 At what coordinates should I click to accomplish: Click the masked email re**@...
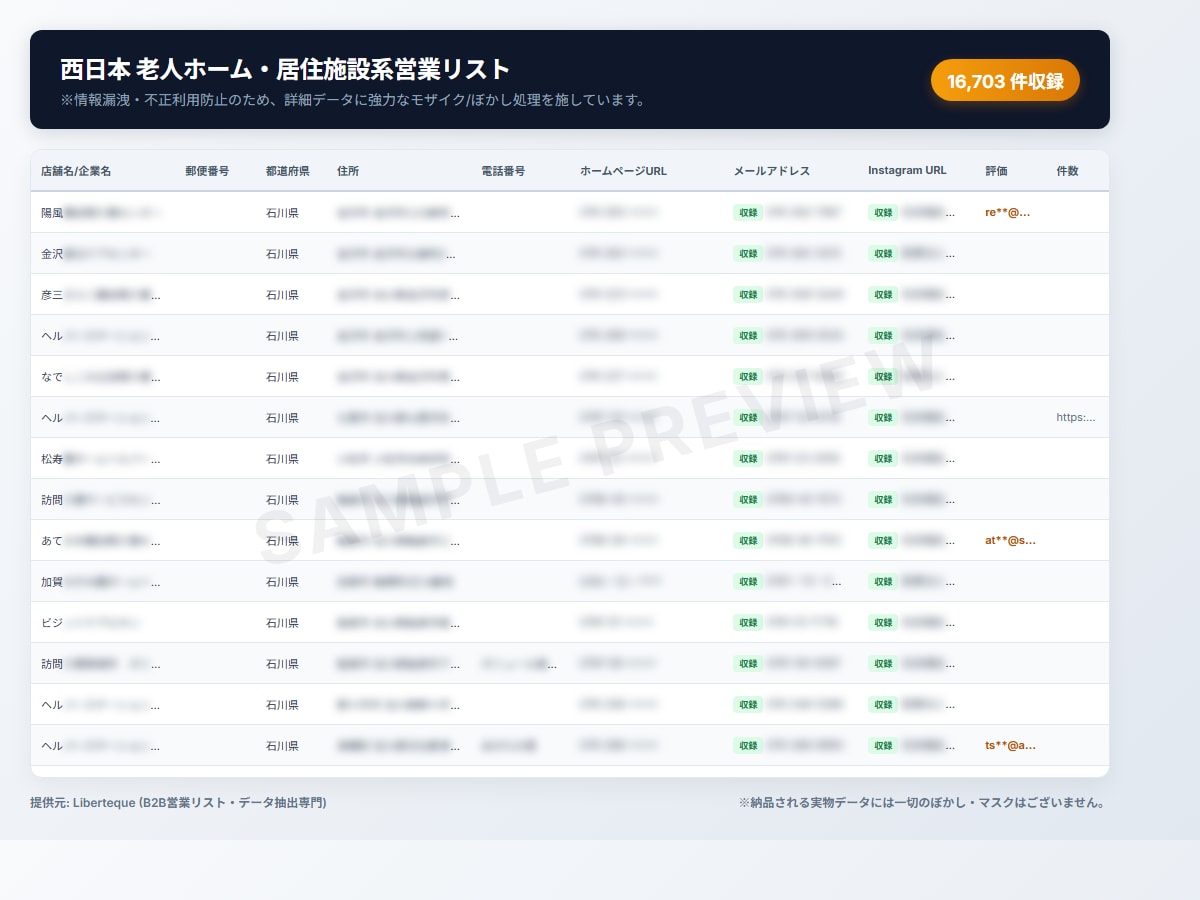click(1007, 213)
